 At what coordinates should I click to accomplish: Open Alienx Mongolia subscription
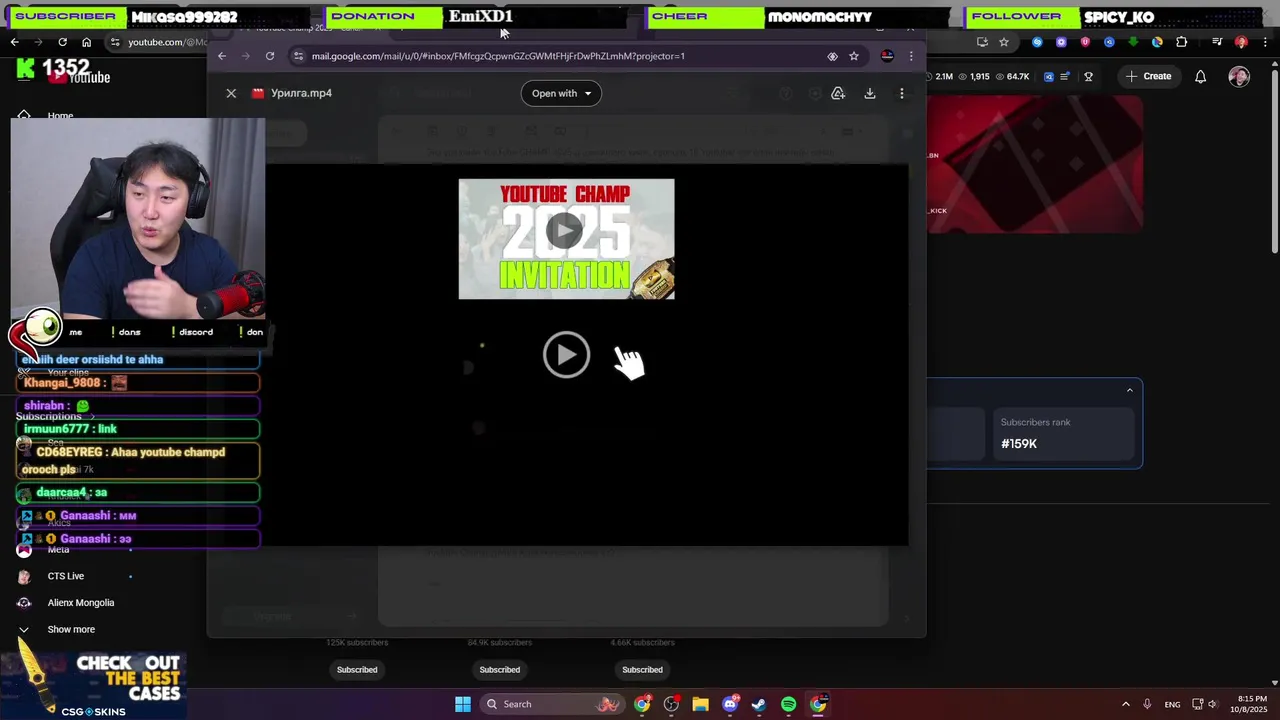coord(80,603)
